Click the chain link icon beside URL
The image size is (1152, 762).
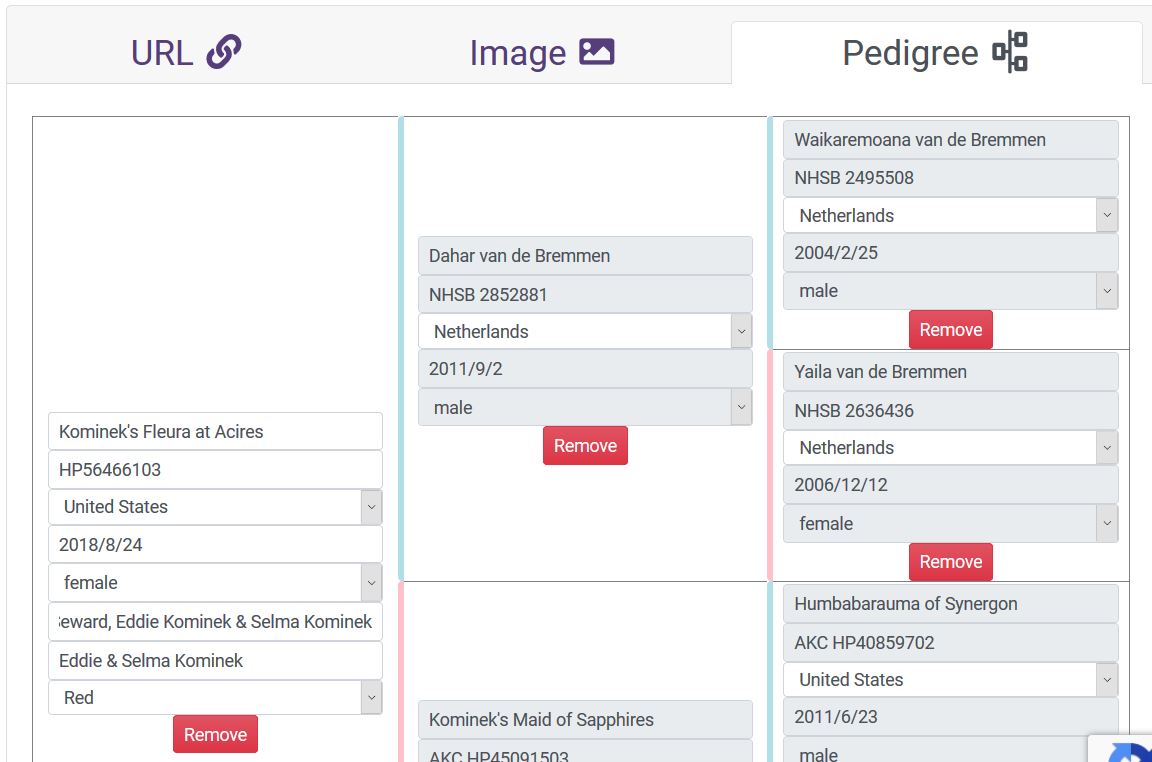pyautogui.click(x=224, y=52)
